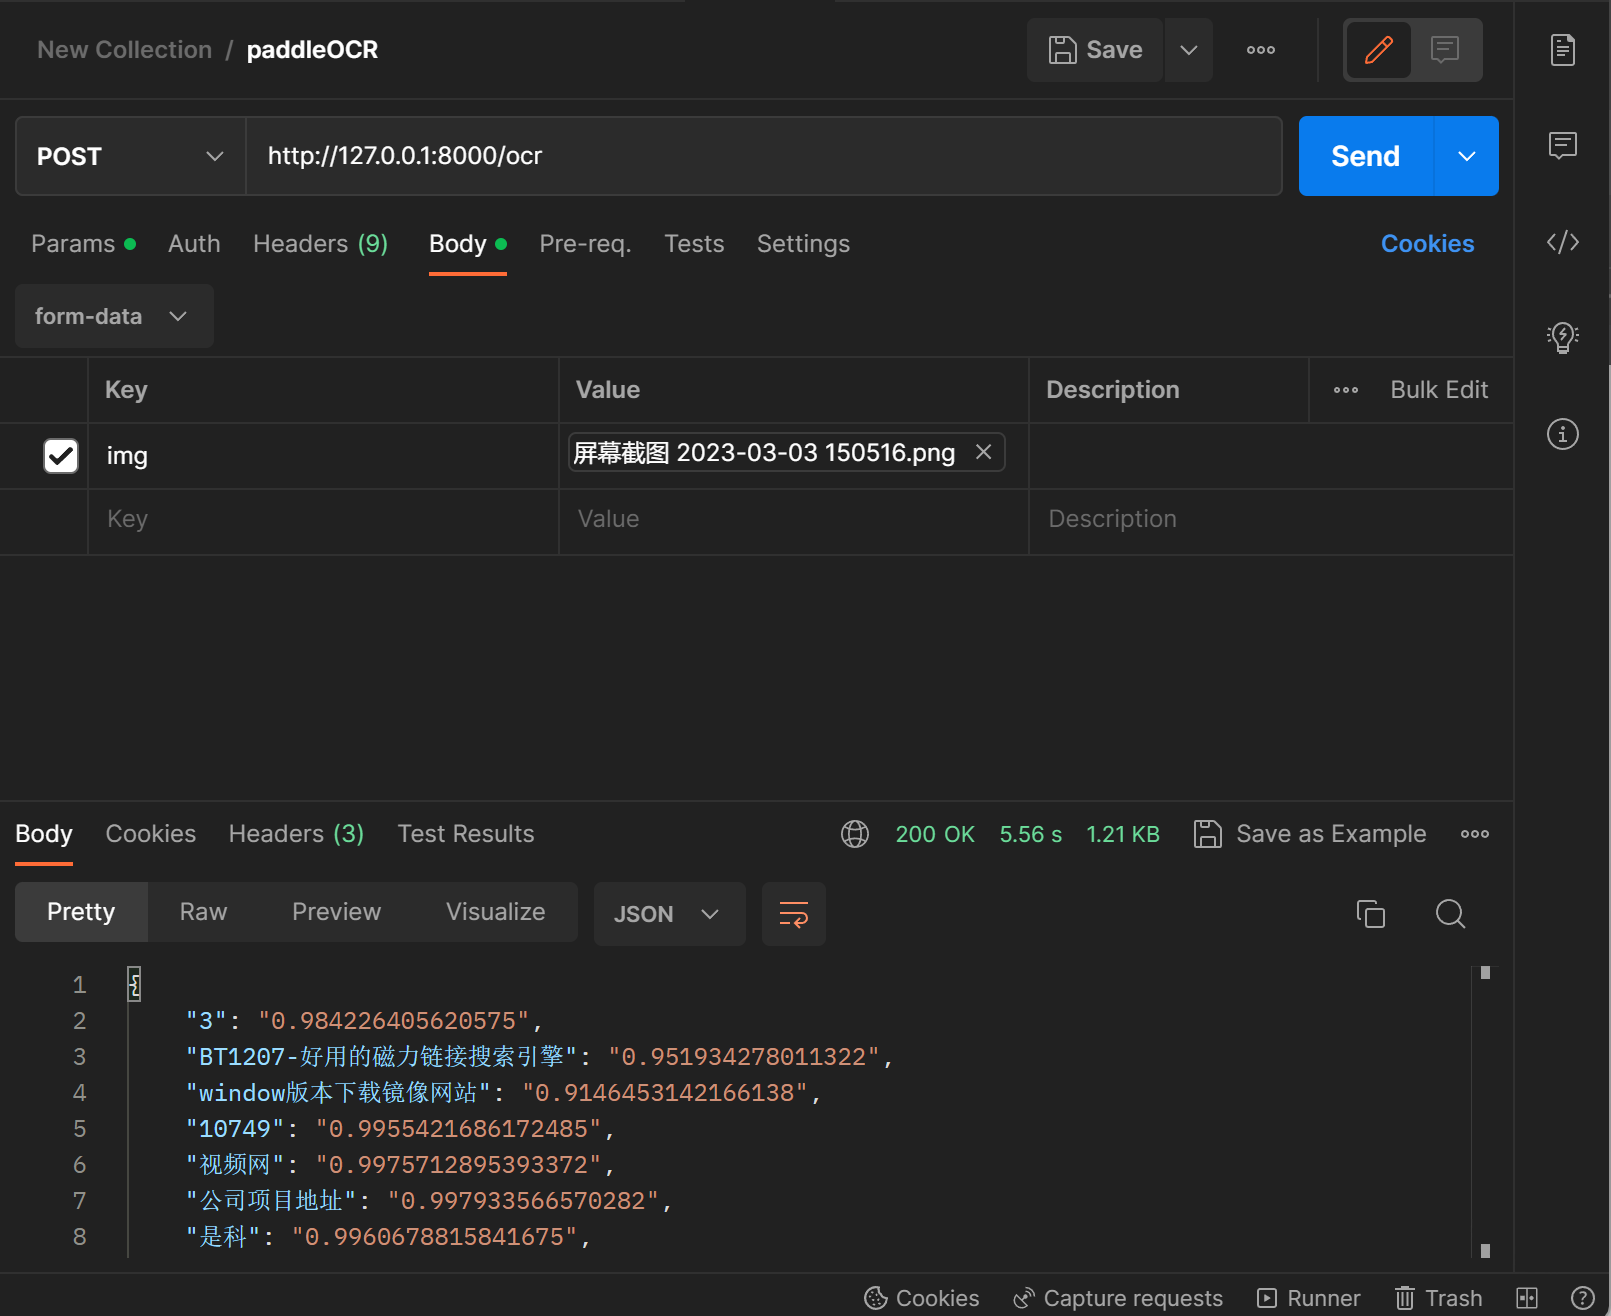Open the Comments icon in right sidebar
This screenshot has height=1316, width=1611.
1562,146
